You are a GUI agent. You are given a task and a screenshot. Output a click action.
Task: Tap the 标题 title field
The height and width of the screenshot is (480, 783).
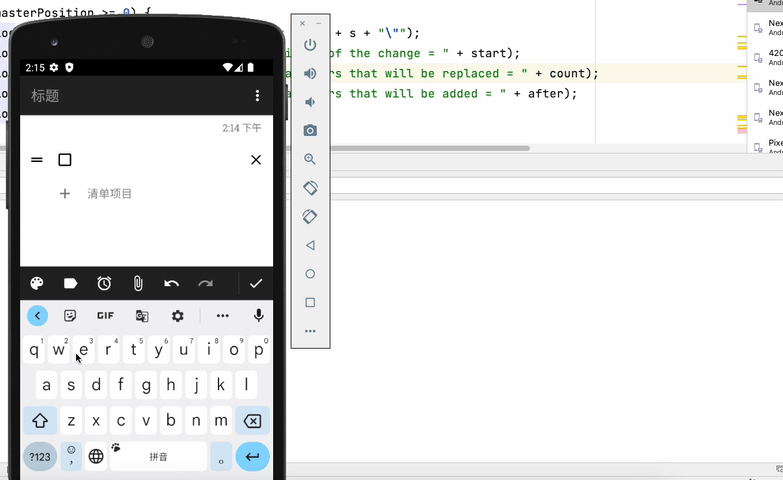pos(46,96)
